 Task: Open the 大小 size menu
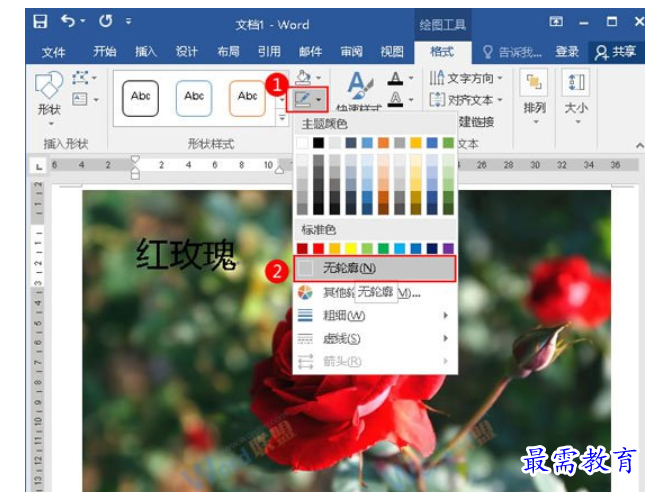(576, 98)
